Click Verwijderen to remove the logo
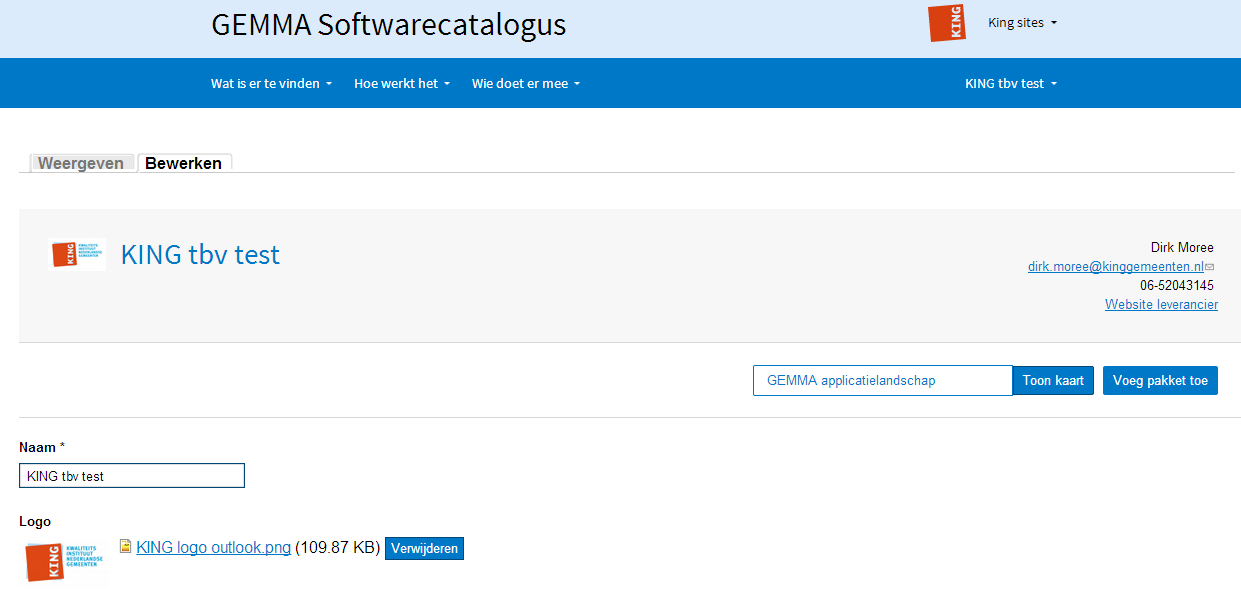The image size is (1241, 614). point(424,548)
